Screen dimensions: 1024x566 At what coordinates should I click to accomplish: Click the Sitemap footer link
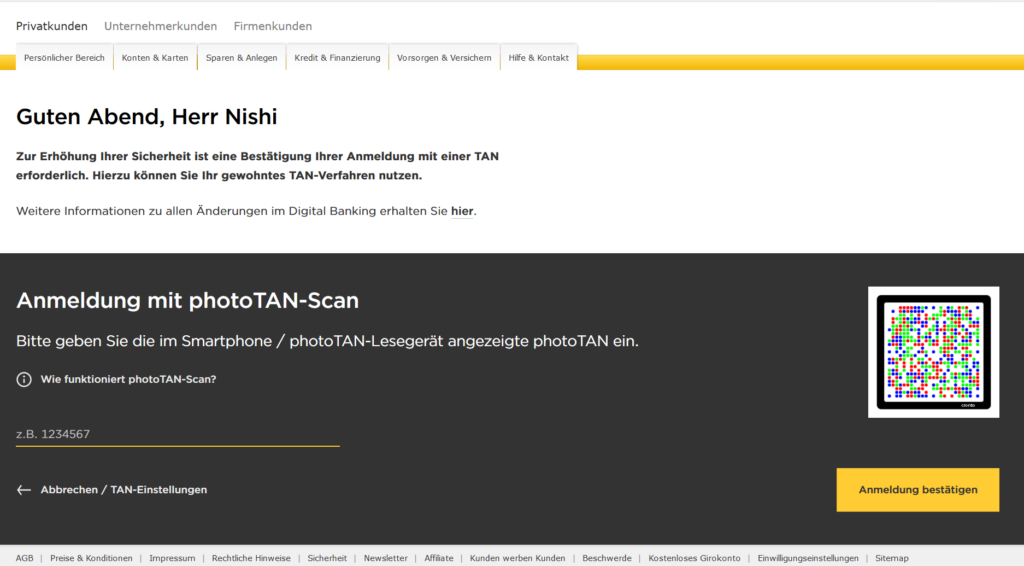click(x=892, y=558)
